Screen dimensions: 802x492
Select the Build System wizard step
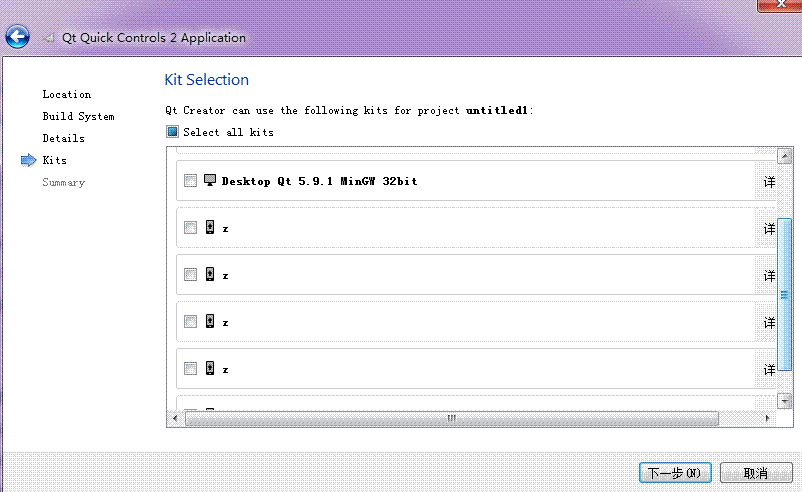(78, 116)
